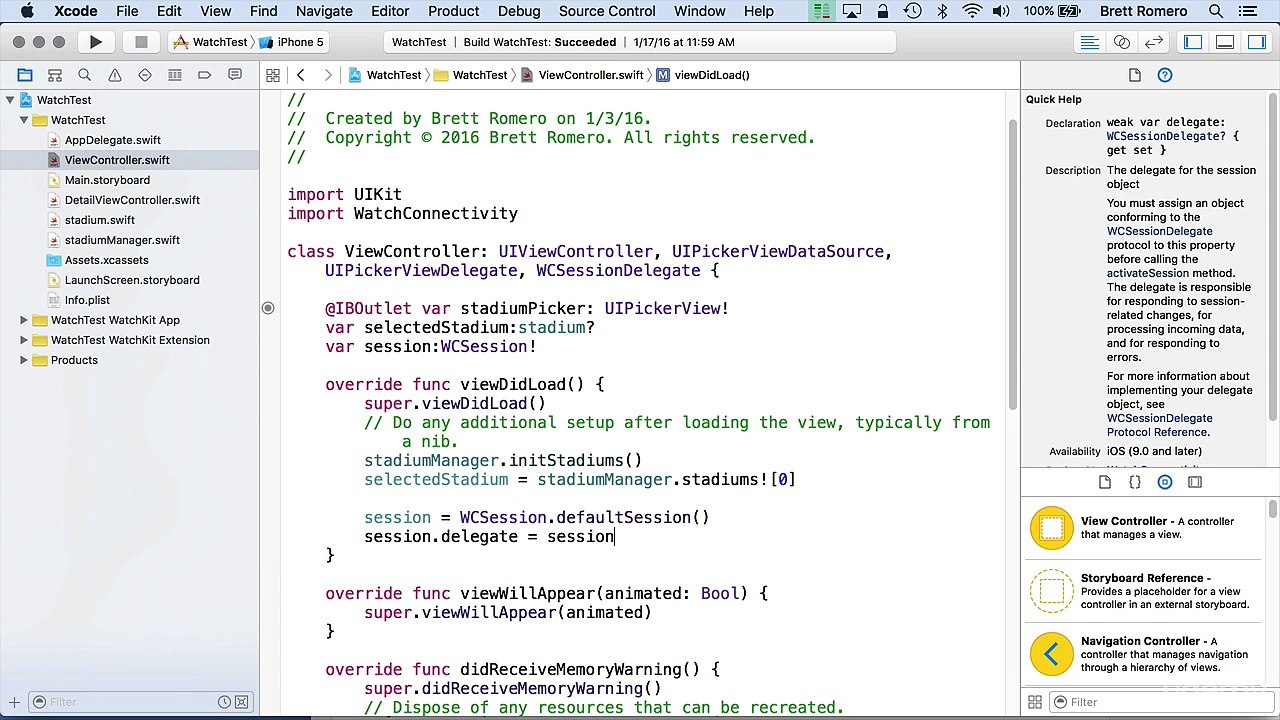Show the Issue navigator
1280x720 pixels.
pos(115,75)
